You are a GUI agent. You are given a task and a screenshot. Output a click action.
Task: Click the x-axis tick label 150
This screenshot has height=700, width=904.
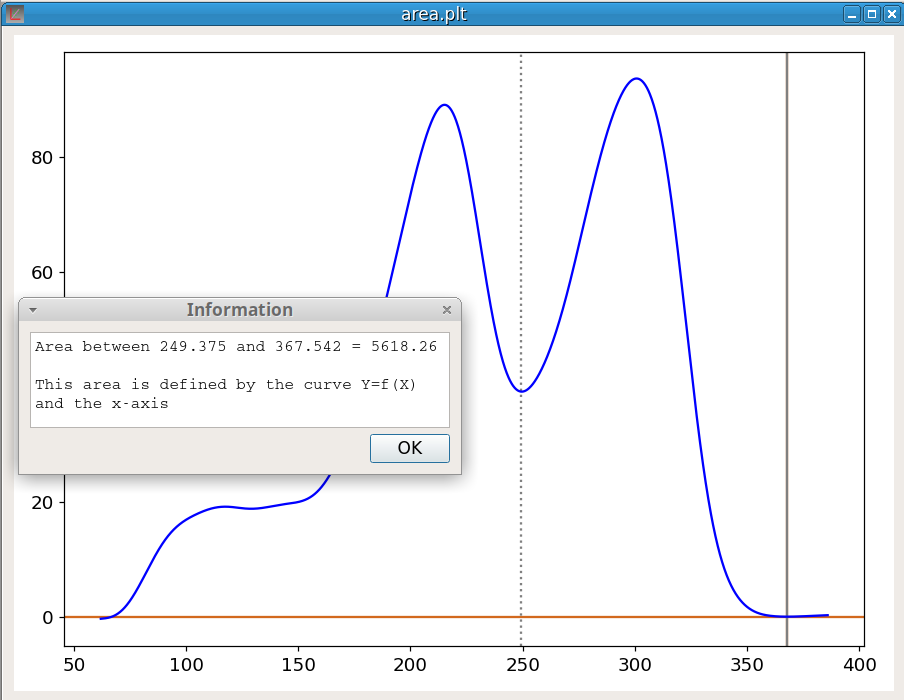click(x=298, y=665)
